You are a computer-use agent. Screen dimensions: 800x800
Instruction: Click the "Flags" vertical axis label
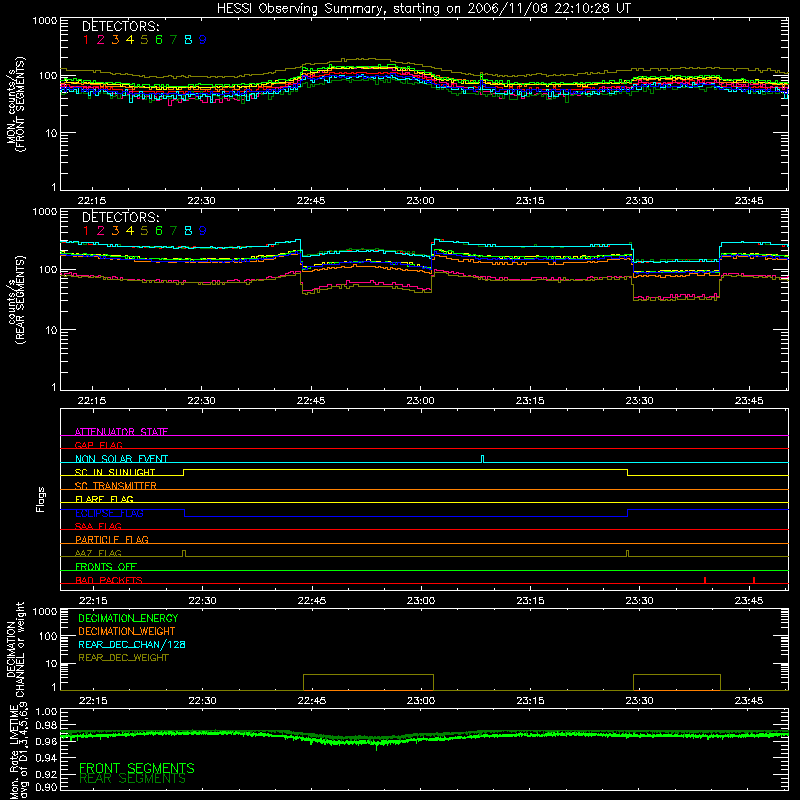40,499
